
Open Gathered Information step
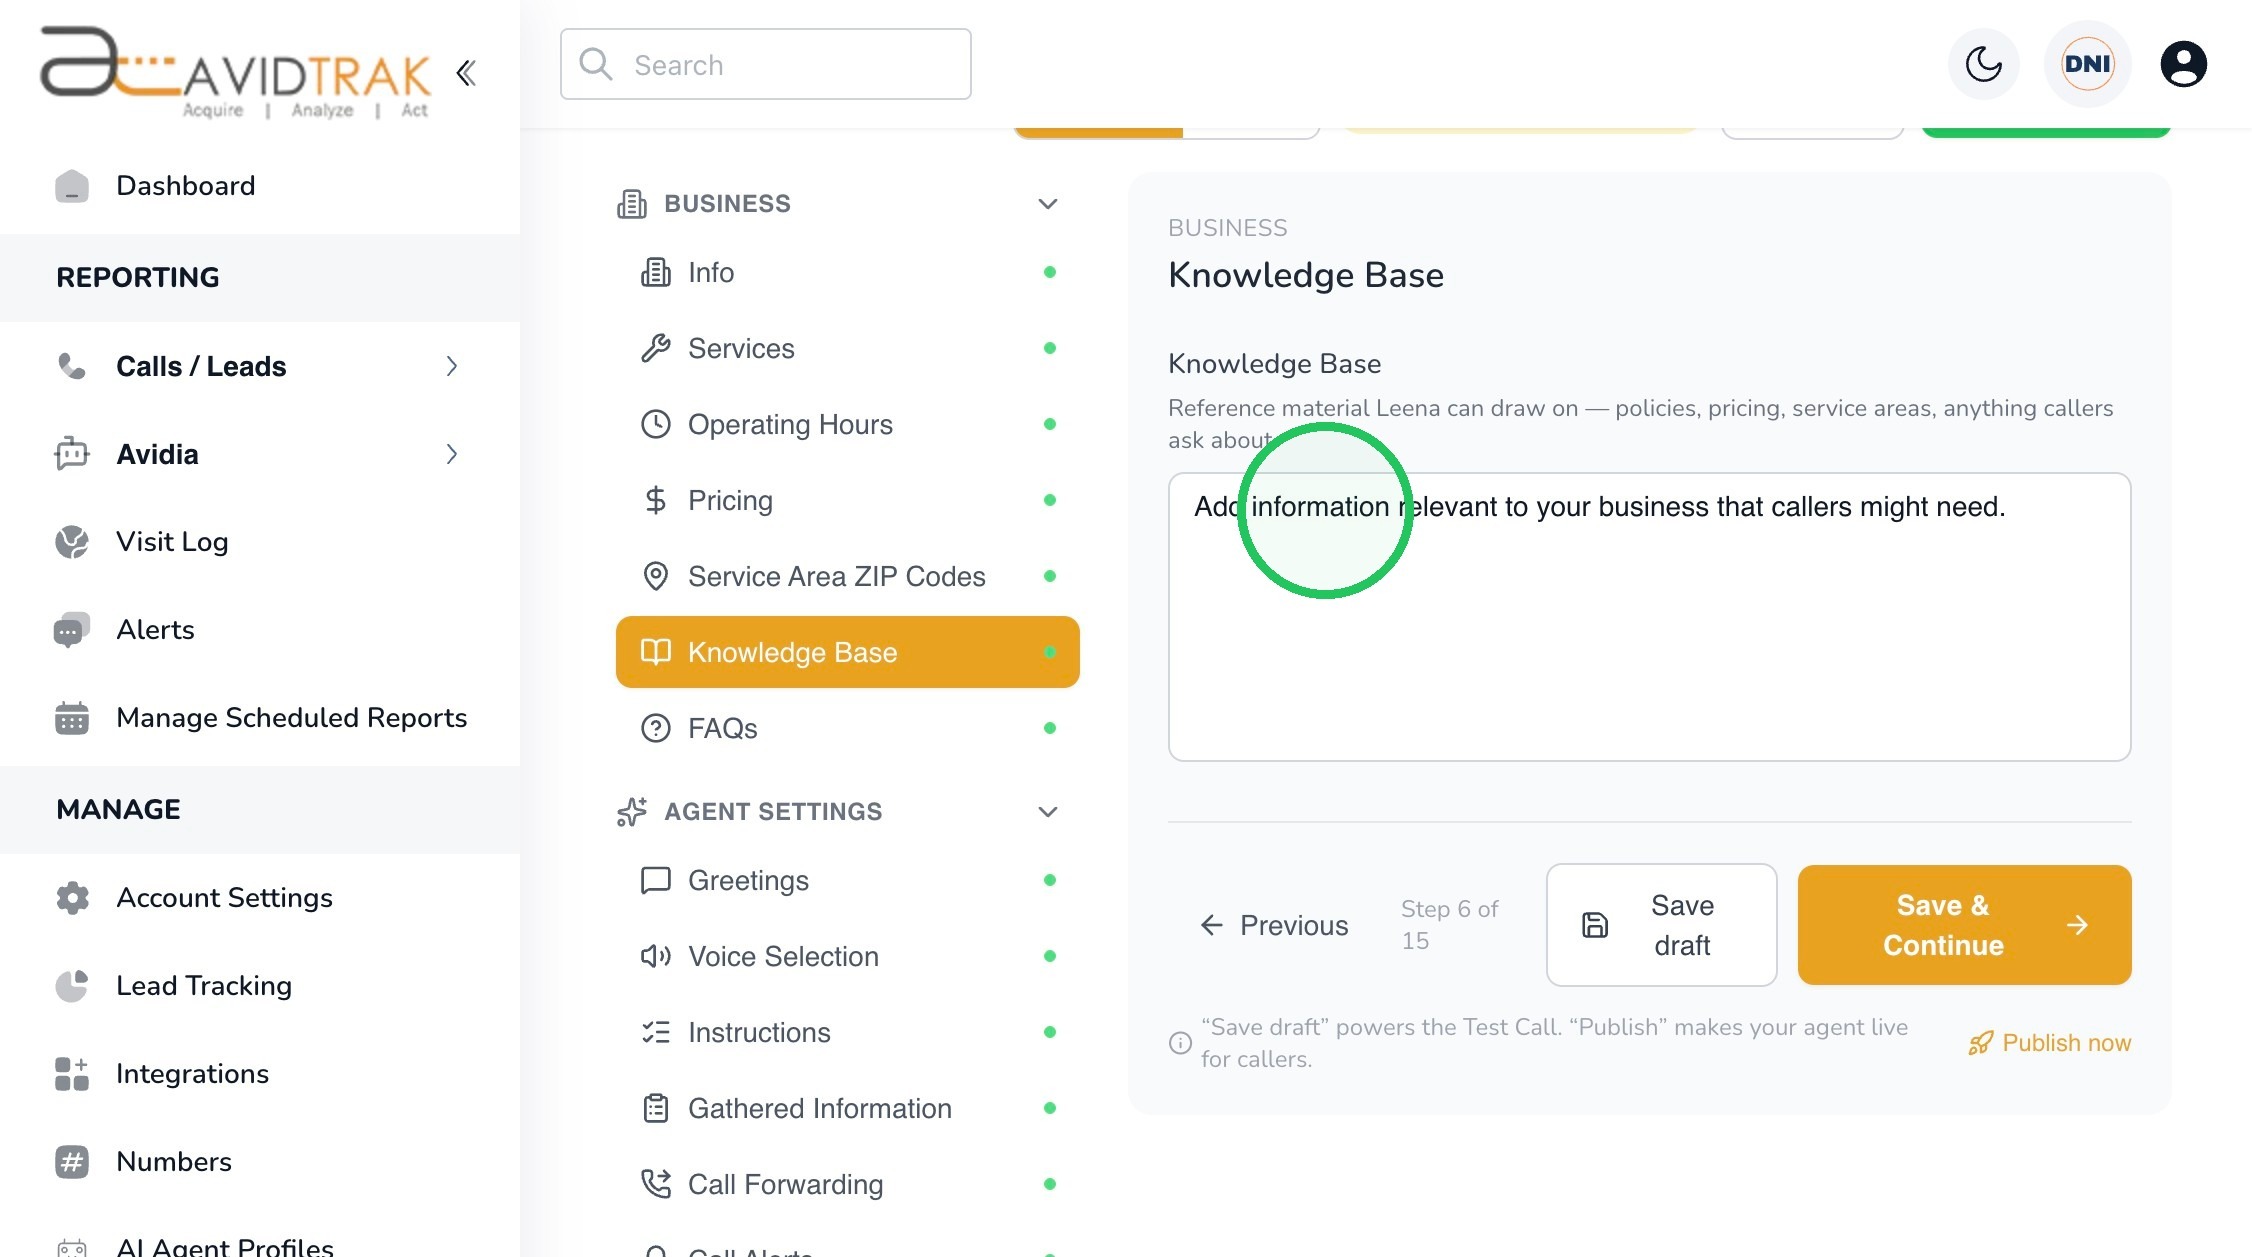pyautogui.click(x=848, y=1108)
